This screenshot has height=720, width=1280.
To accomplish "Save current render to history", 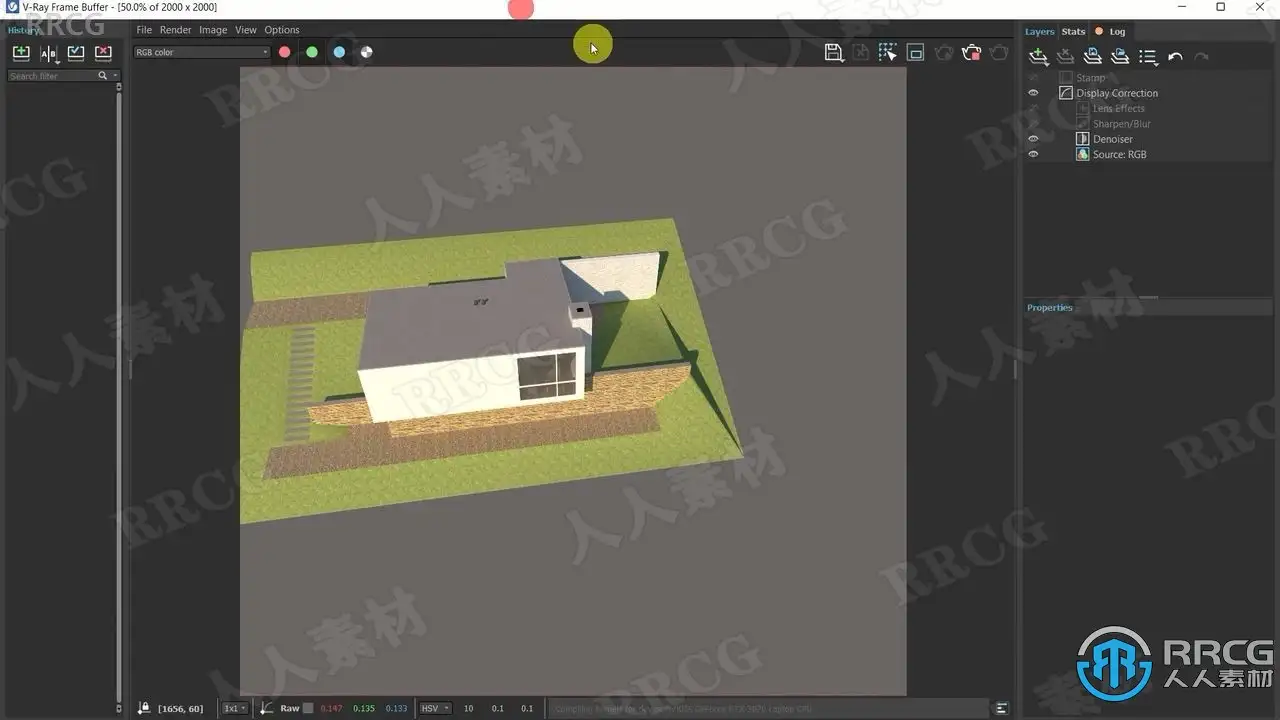I will click(x=20, y=53).
